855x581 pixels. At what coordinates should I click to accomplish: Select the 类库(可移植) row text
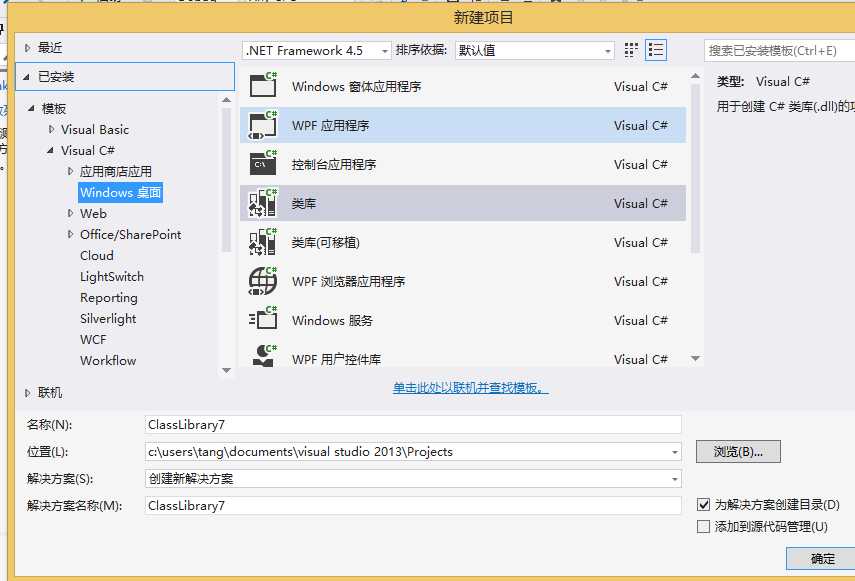coord(326,243)
